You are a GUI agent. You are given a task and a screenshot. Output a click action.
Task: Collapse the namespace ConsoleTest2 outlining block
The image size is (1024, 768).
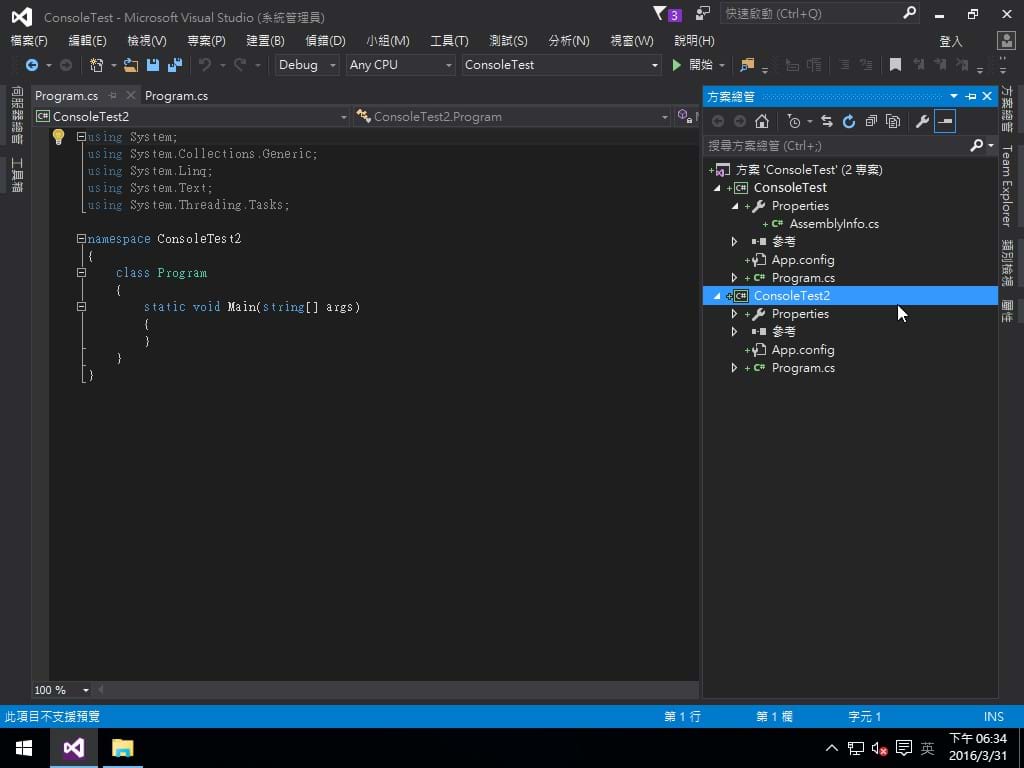coord(81,238)
